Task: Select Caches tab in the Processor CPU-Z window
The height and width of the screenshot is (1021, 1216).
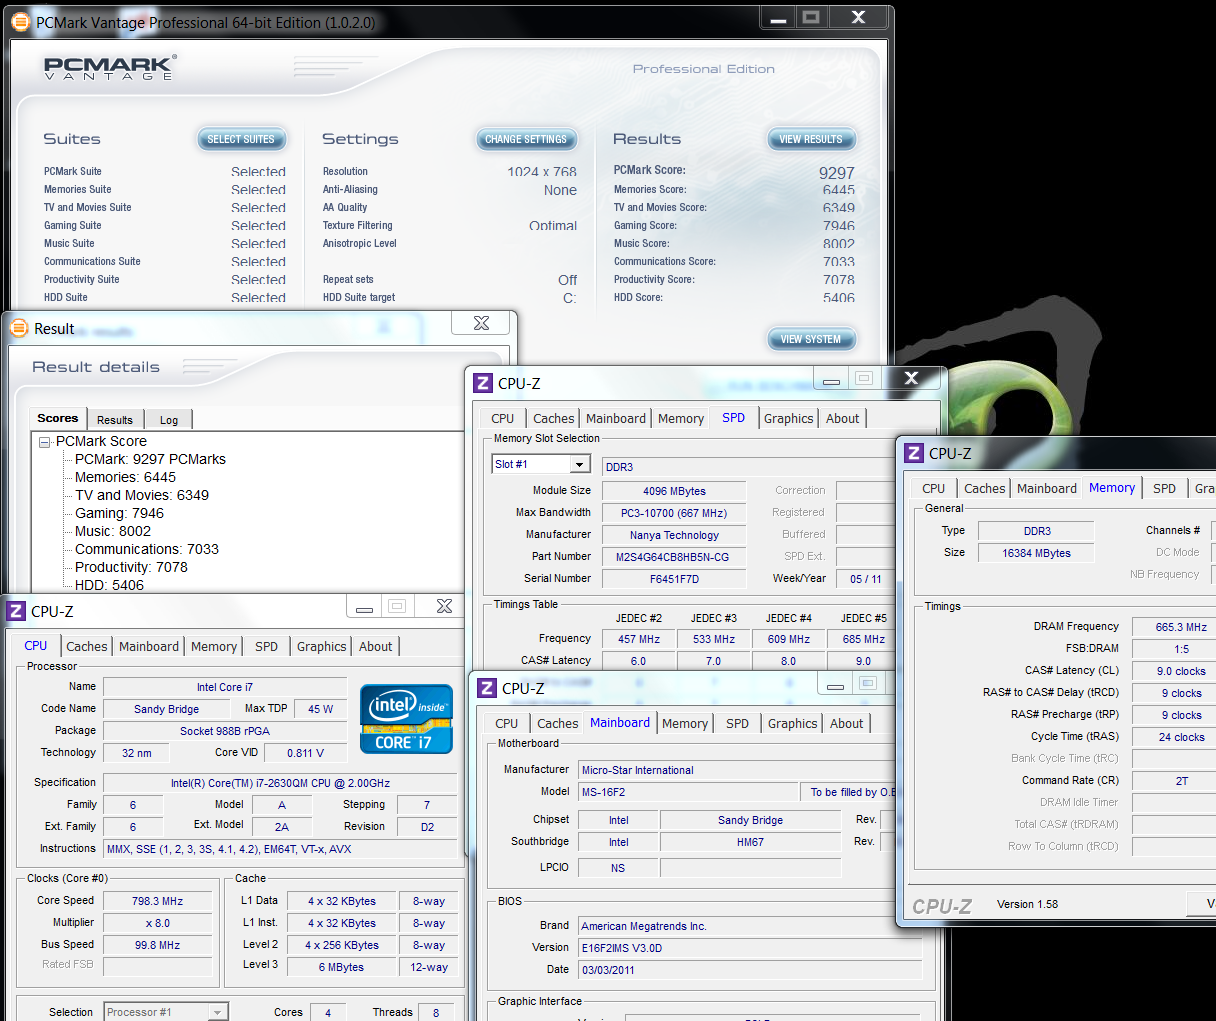Action: pos(87,647)
